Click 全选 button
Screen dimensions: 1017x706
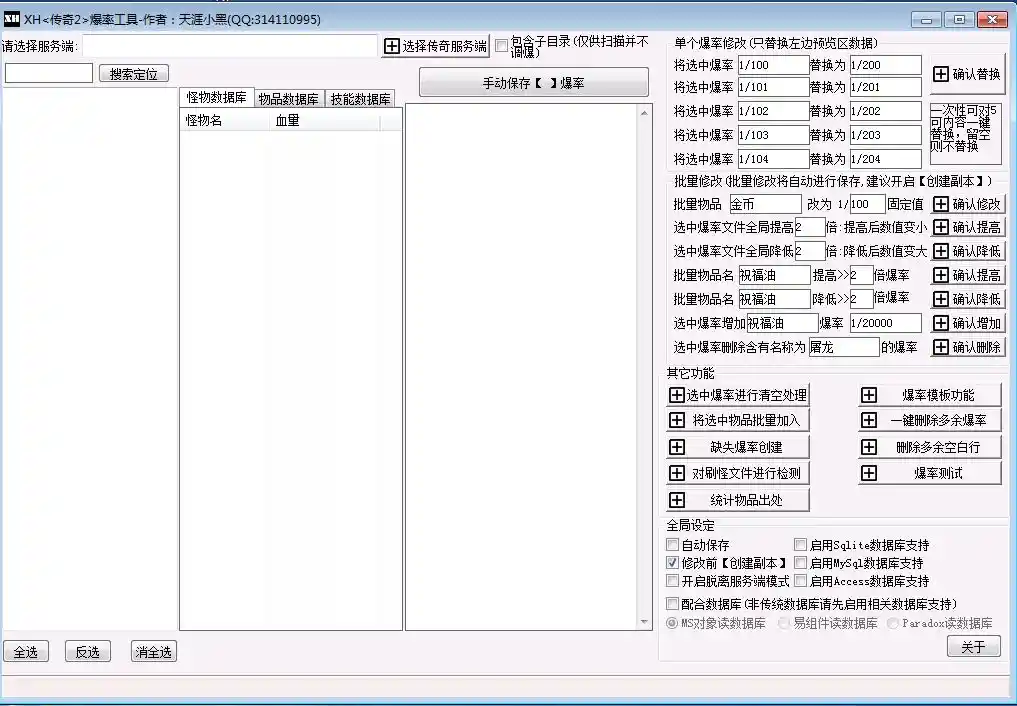click(26, 652)
